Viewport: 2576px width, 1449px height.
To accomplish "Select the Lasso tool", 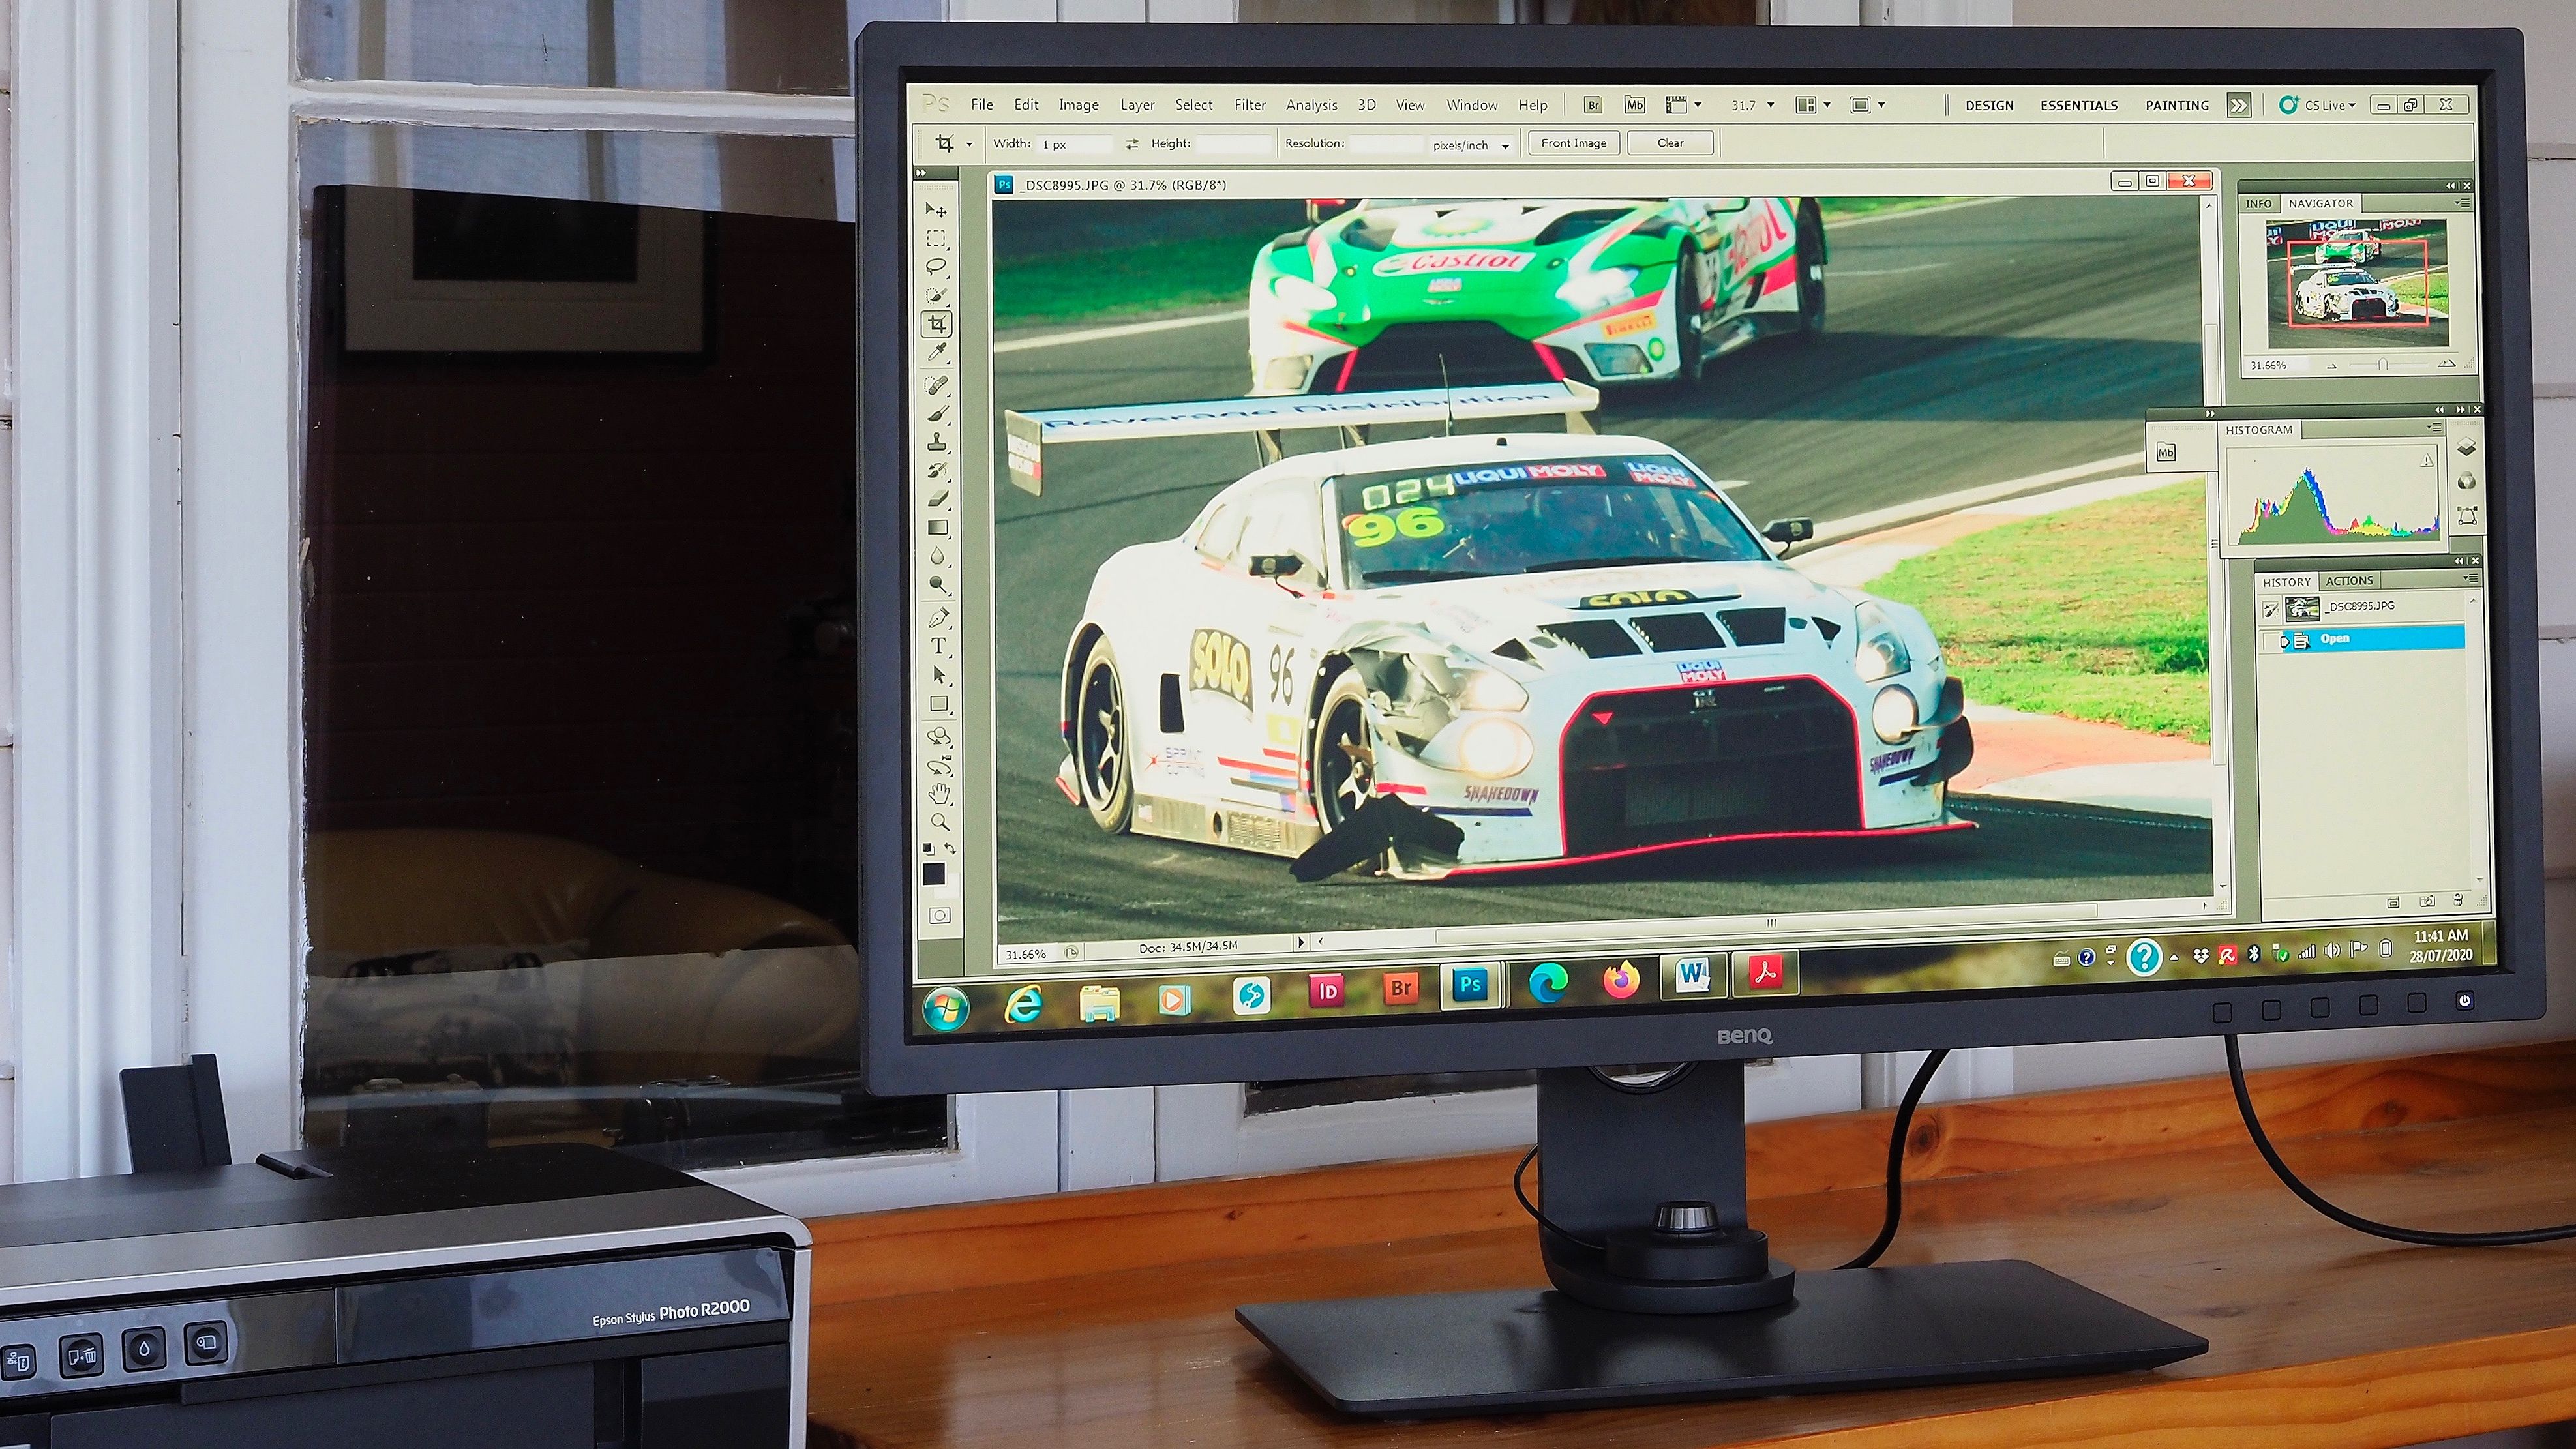I will point(936,267).
